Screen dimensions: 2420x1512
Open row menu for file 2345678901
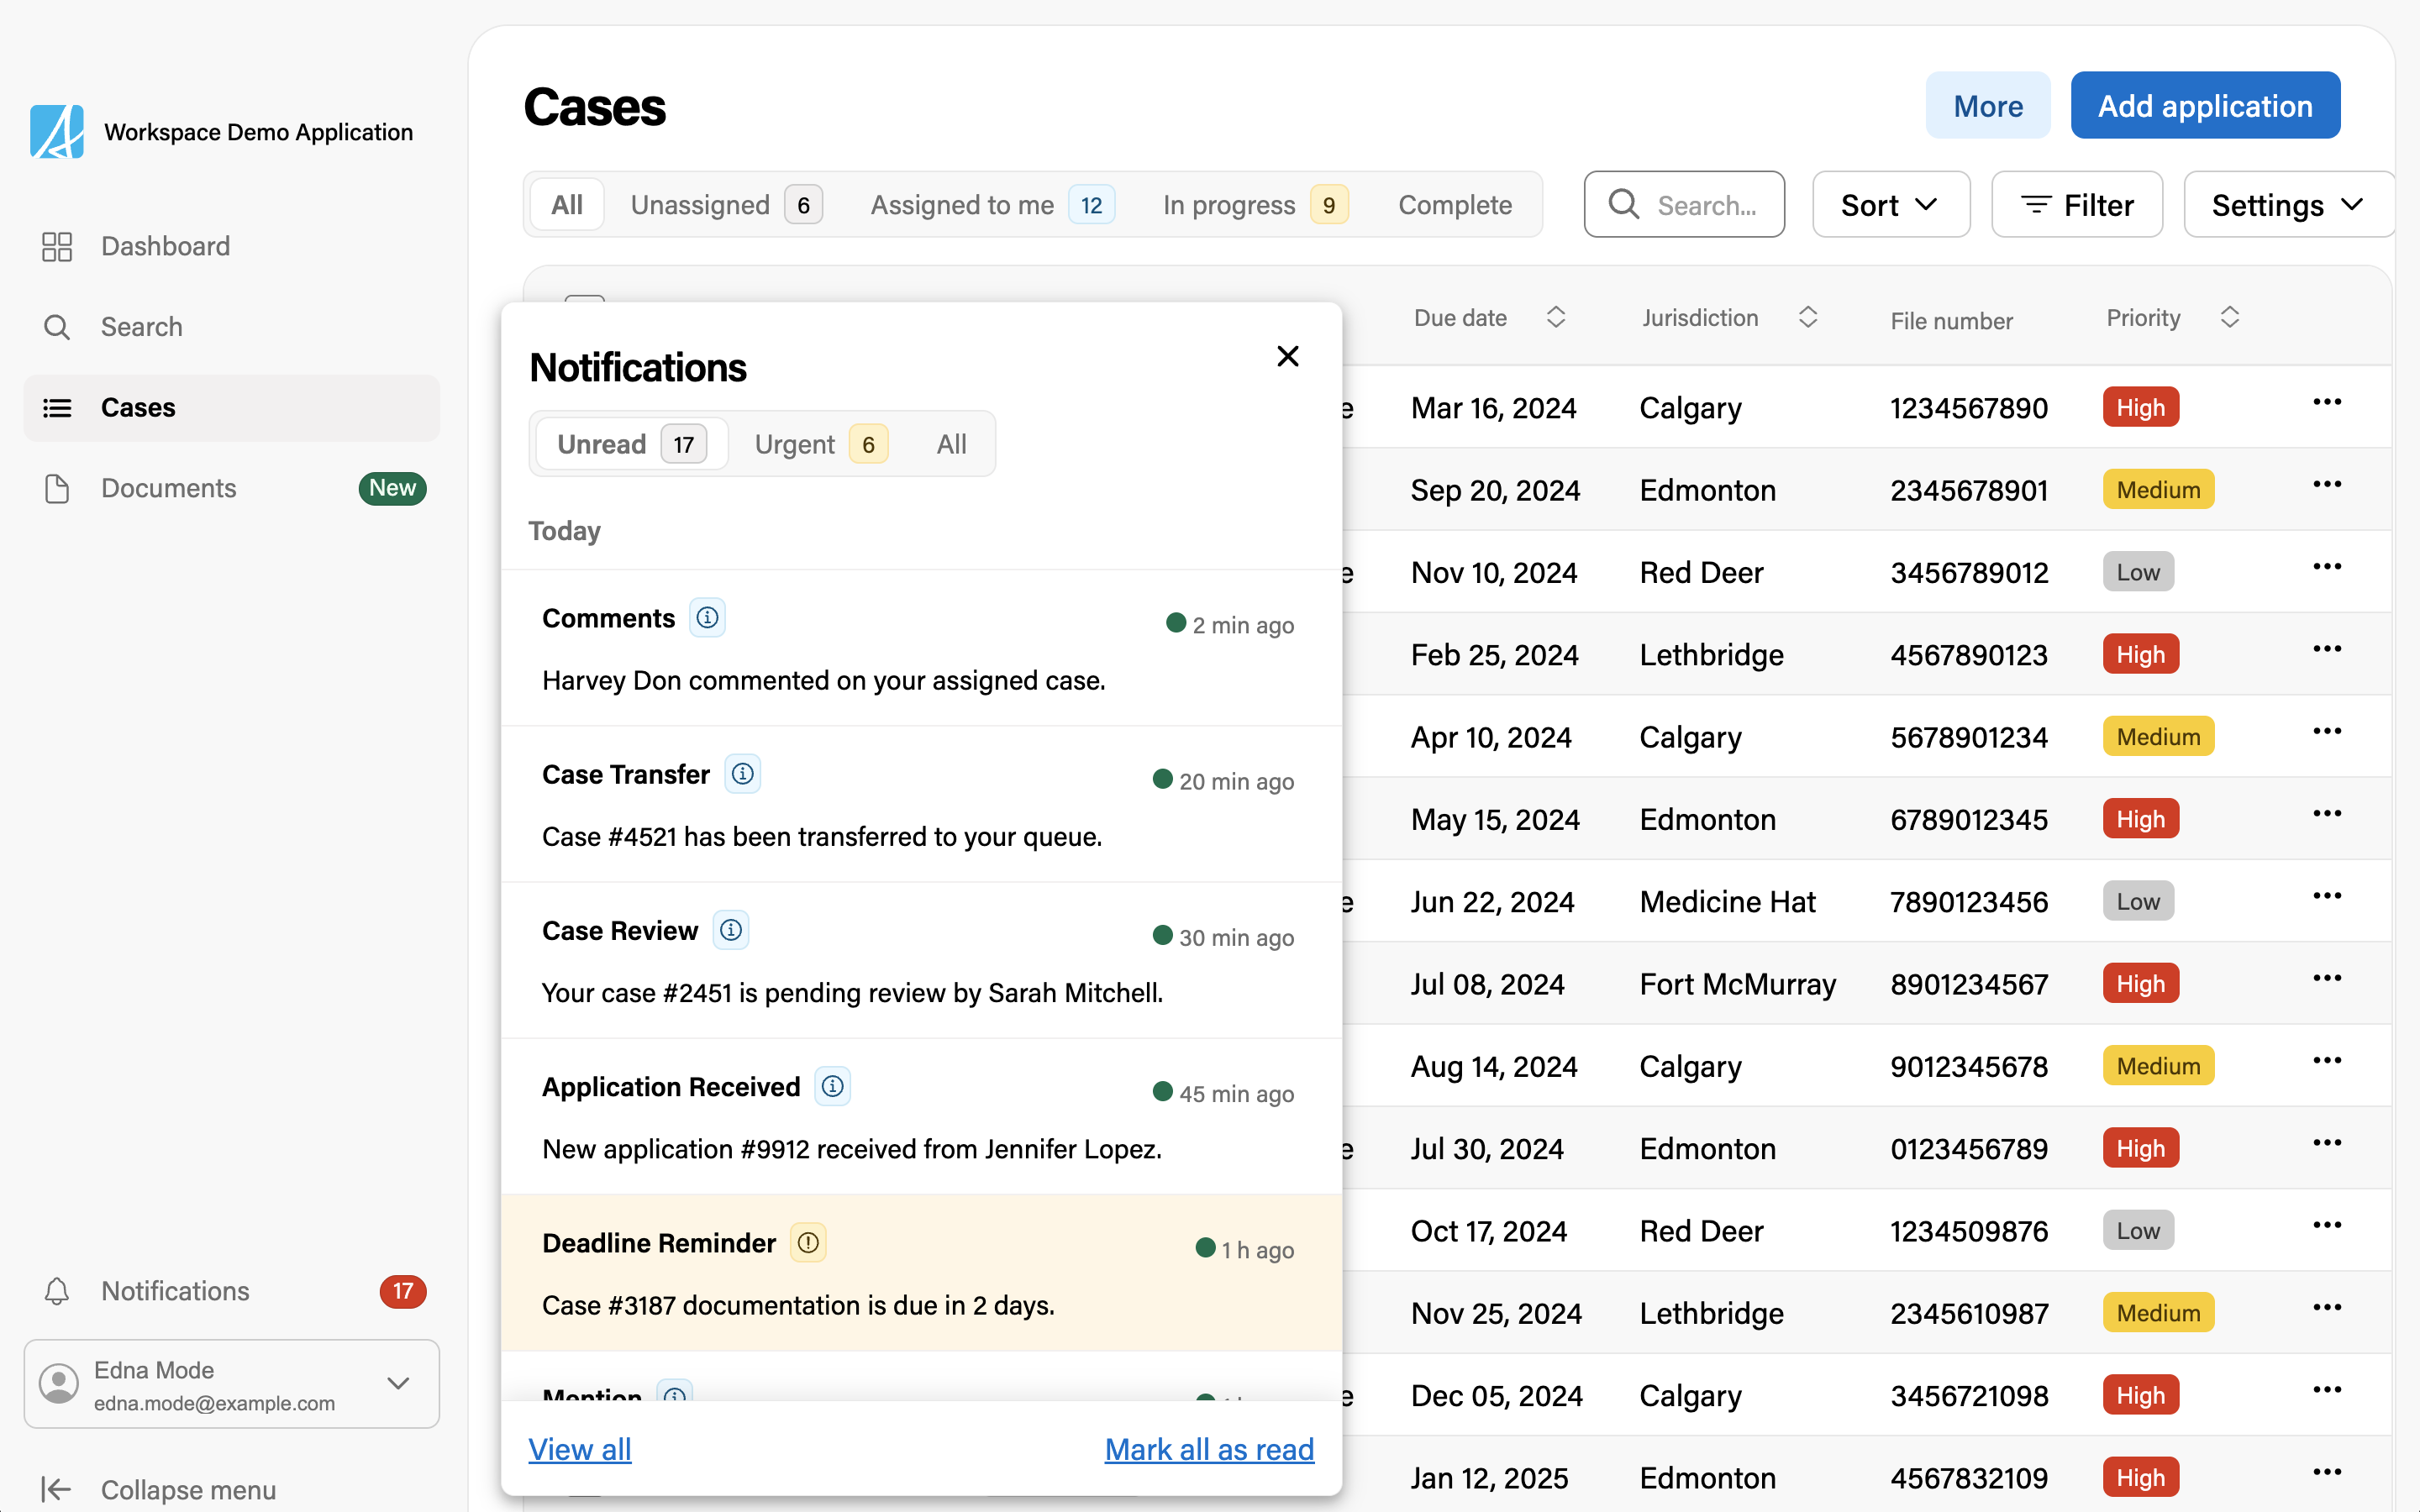click(x=2327, y=485)
